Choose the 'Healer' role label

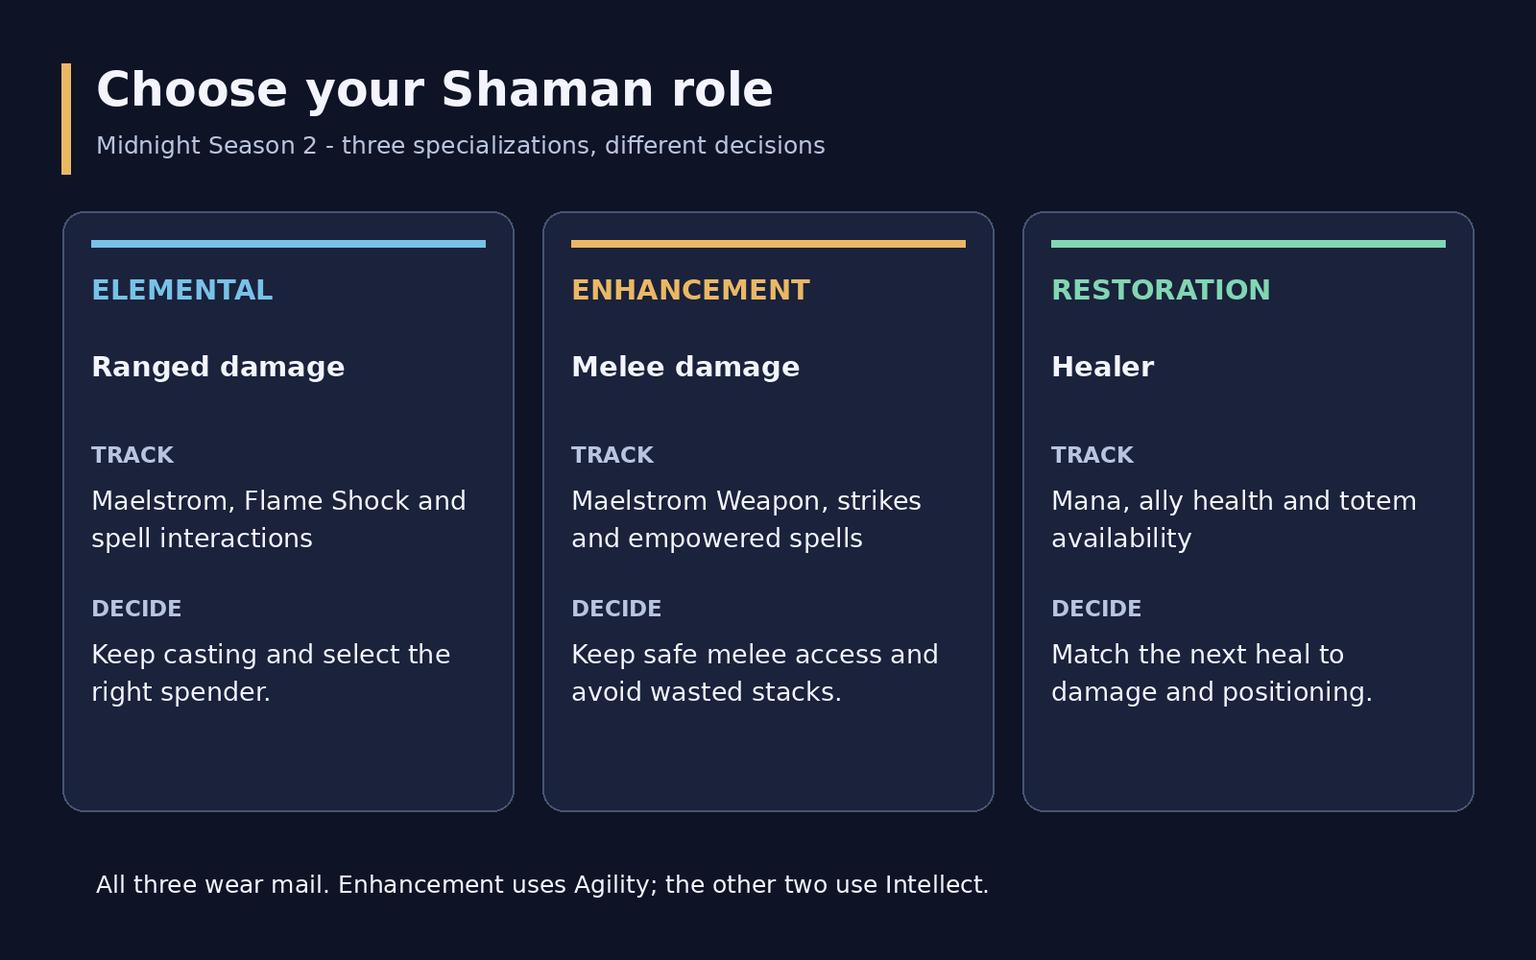click(x=1102, y=367)
